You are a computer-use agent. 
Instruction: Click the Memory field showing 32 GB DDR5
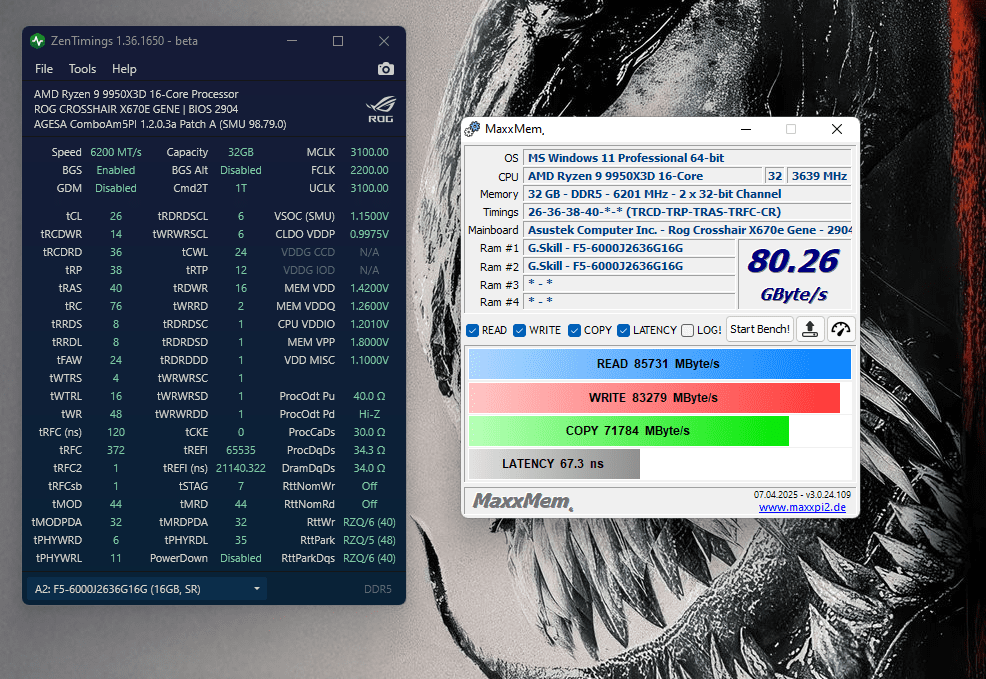click(x=687, y=194)
